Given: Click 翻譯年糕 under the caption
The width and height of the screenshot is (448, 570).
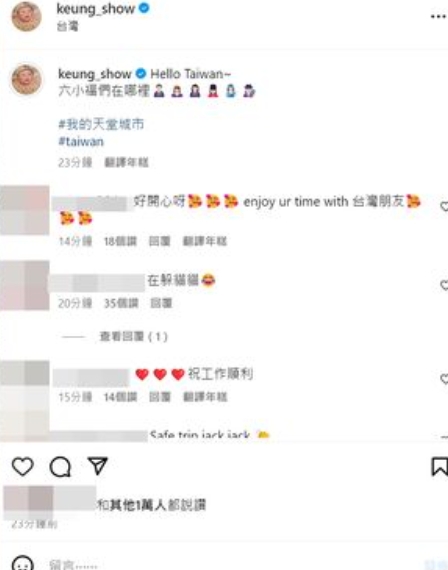Looking at the screenshot, I should 126,162.
